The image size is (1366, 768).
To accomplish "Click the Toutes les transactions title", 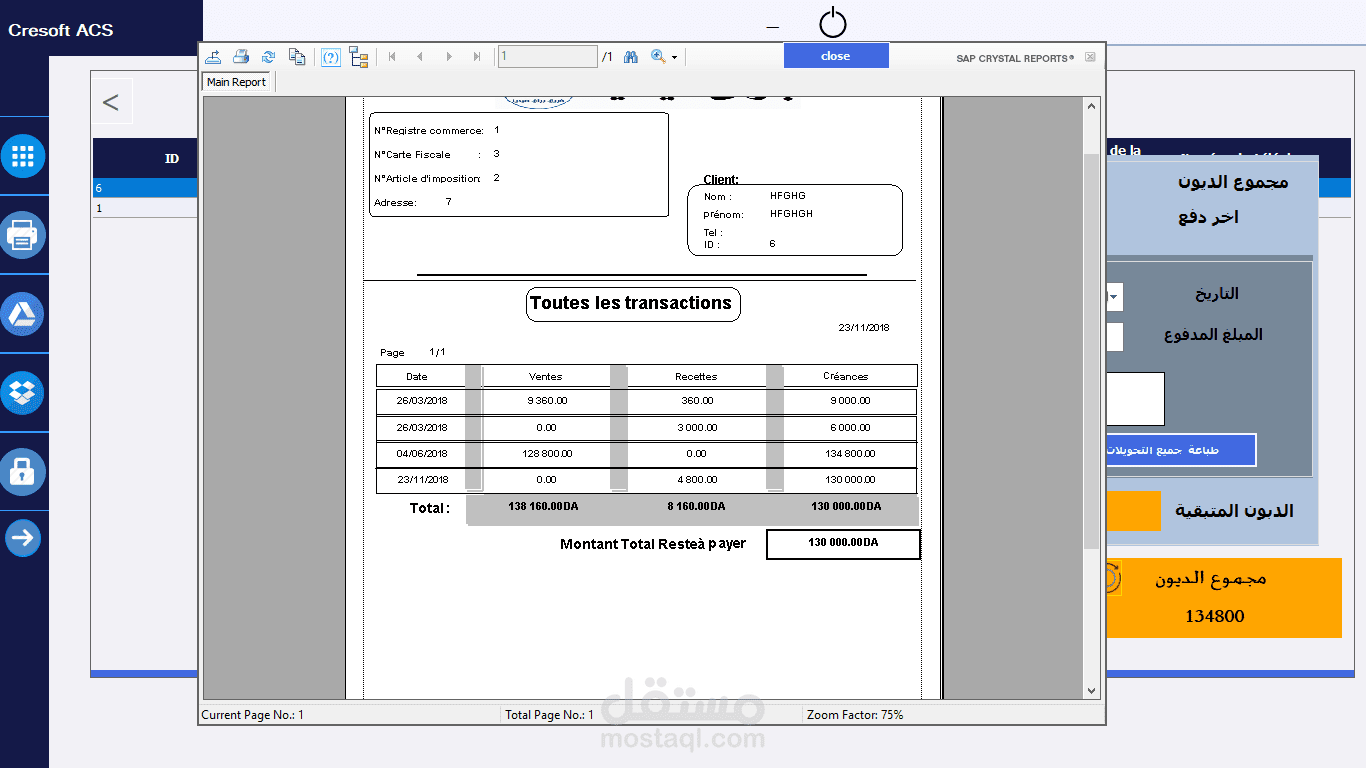I will point(631,303).
